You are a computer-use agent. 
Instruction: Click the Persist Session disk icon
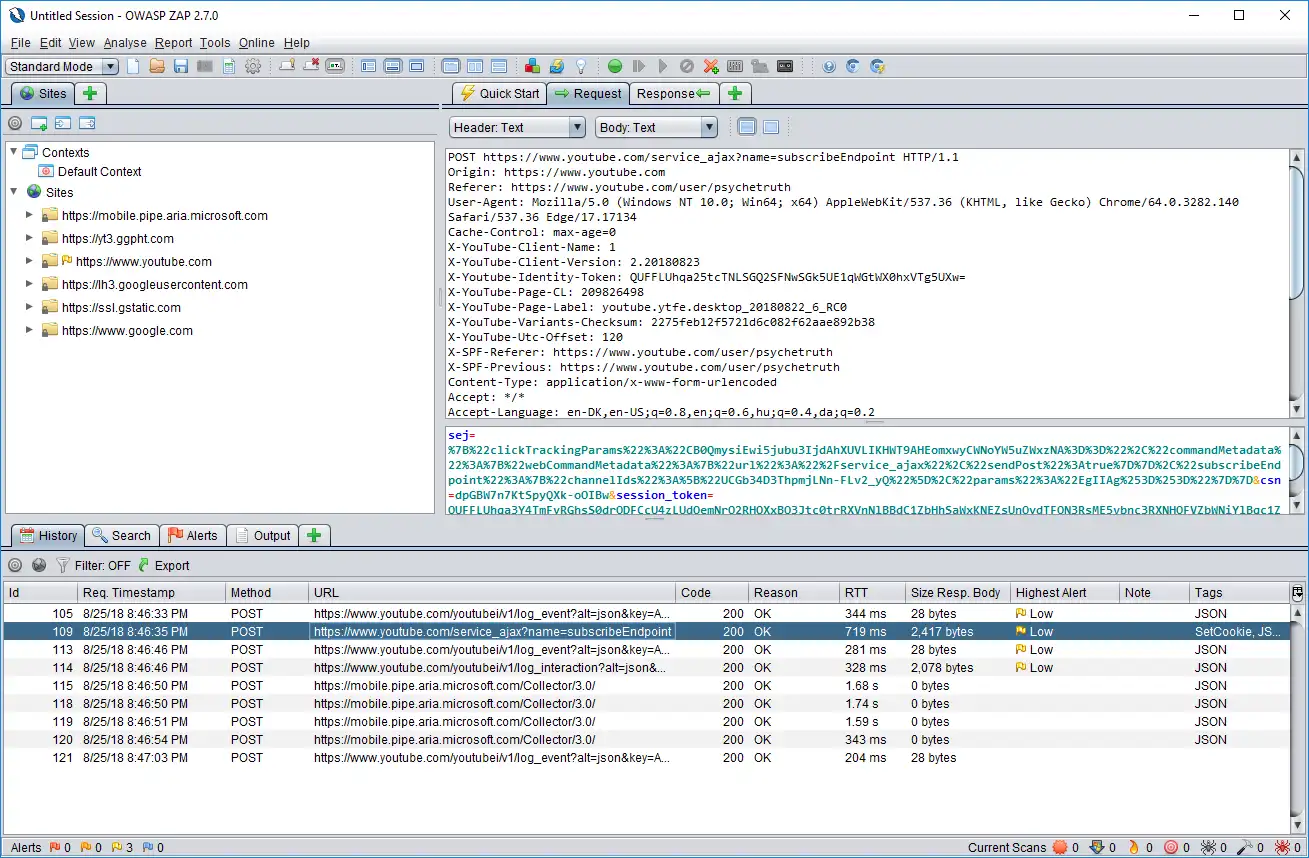[x=181, y=66]
